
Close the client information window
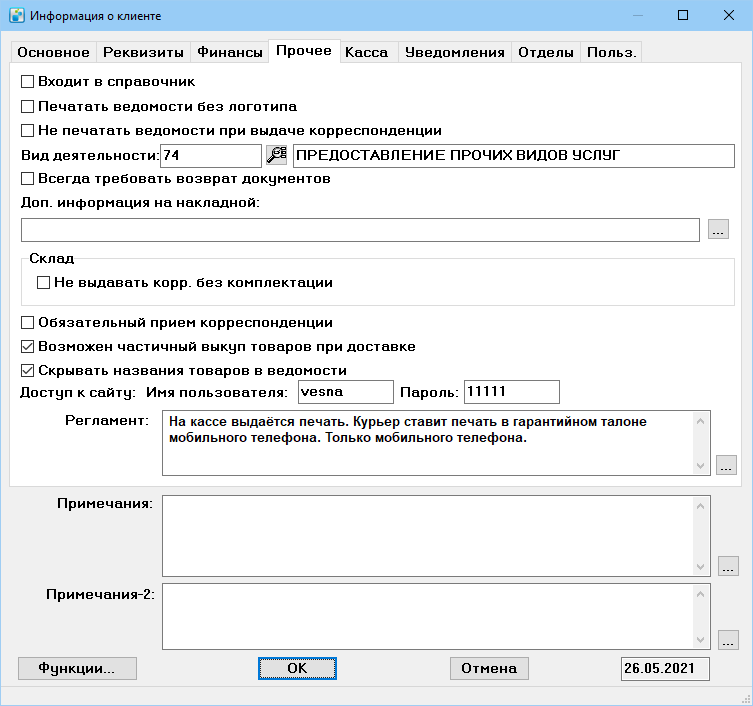coord(729,15)
